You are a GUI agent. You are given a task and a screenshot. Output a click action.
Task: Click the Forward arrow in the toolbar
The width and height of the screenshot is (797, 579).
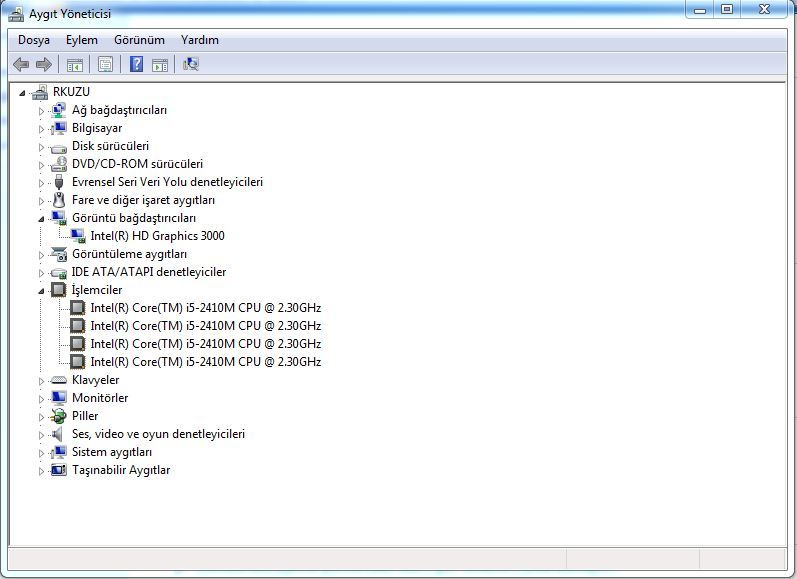click(x=44, y=65)
